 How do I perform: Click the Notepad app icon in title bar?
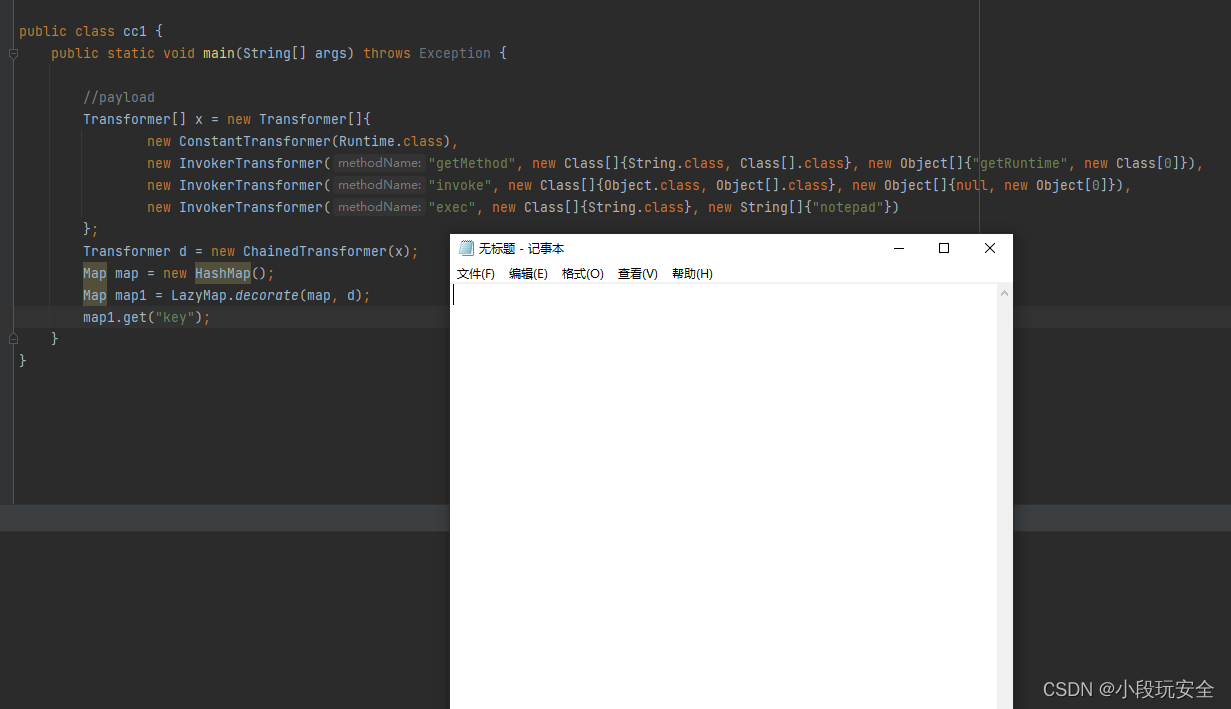pos(466,248)
